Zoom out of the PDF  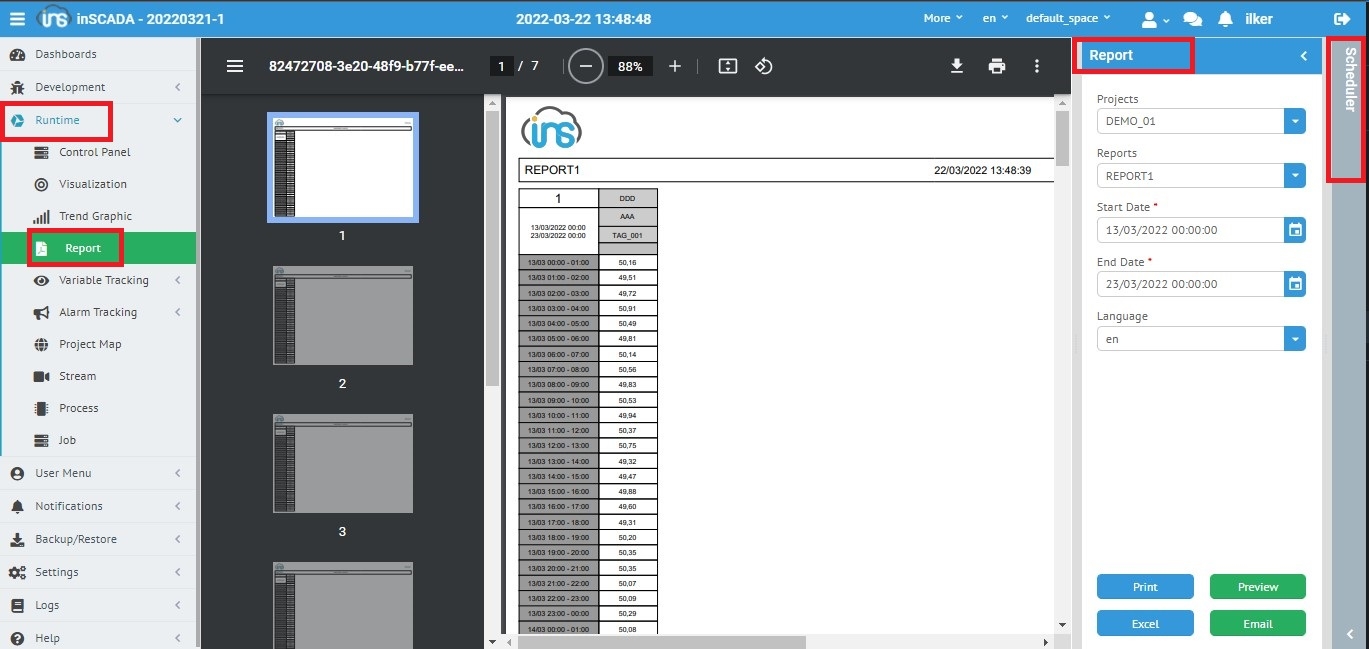click(x=586, y=66)
